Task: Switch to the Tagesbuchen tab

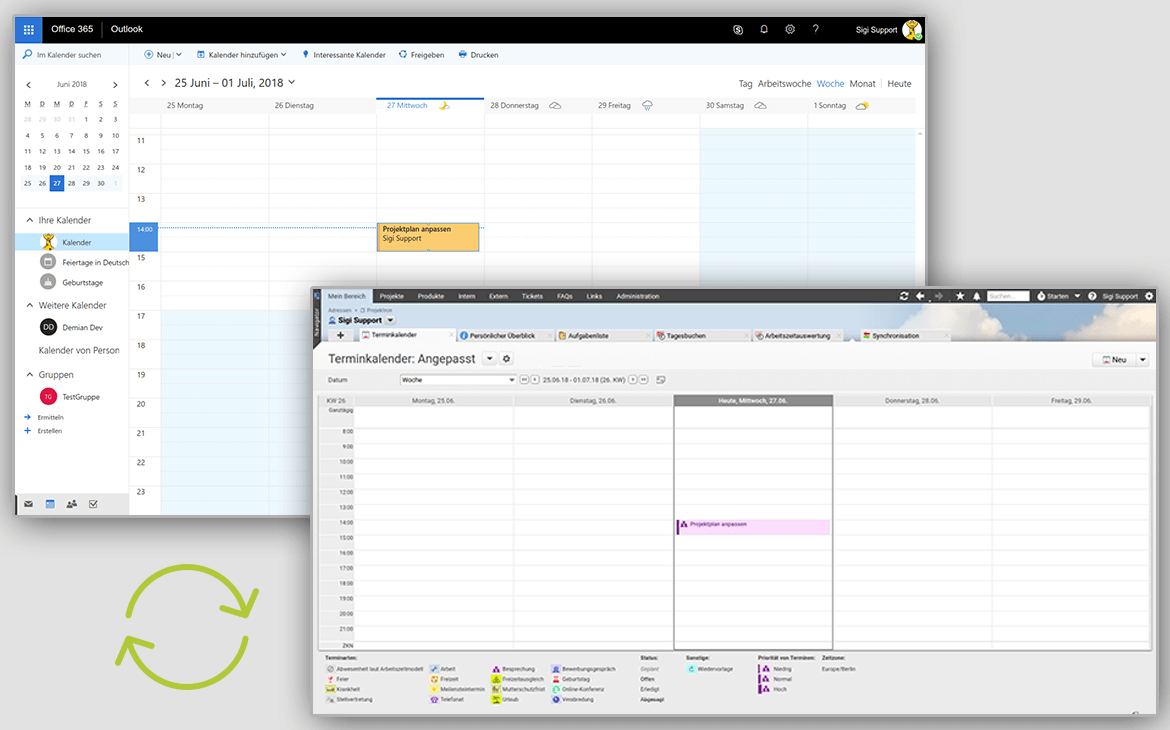Action: click(701, 336)
